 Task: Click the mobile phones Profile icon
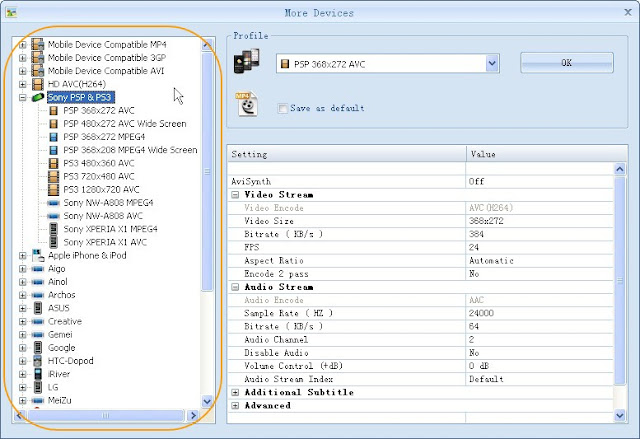247,62
